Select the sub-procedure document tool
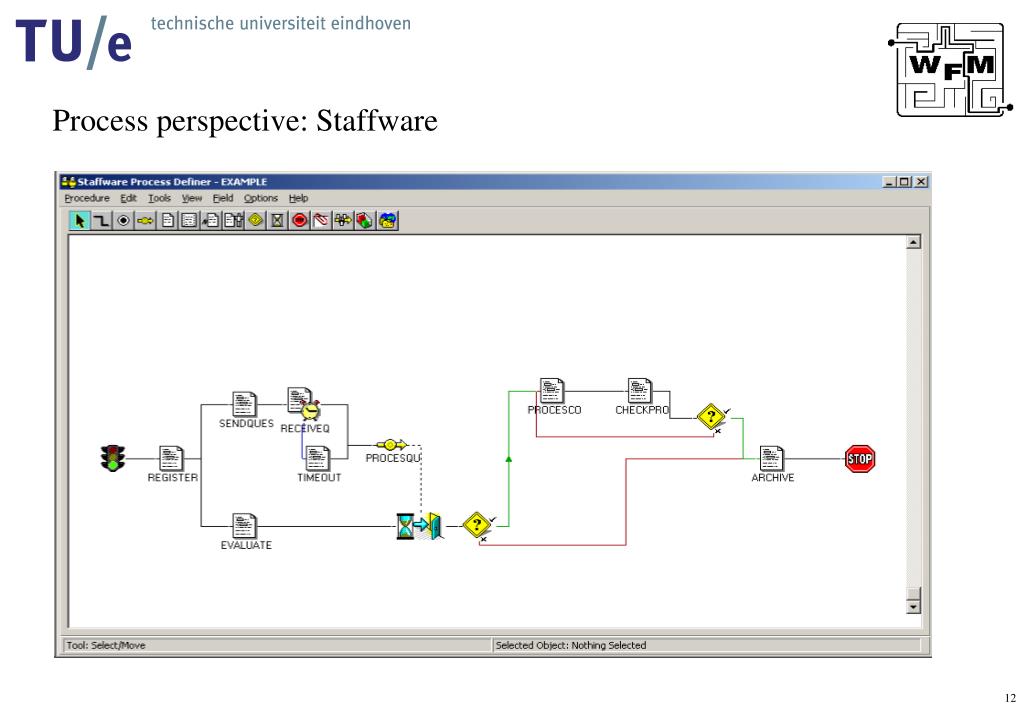Viewport: 1023px width, 708px height. (x=233, y=221)
